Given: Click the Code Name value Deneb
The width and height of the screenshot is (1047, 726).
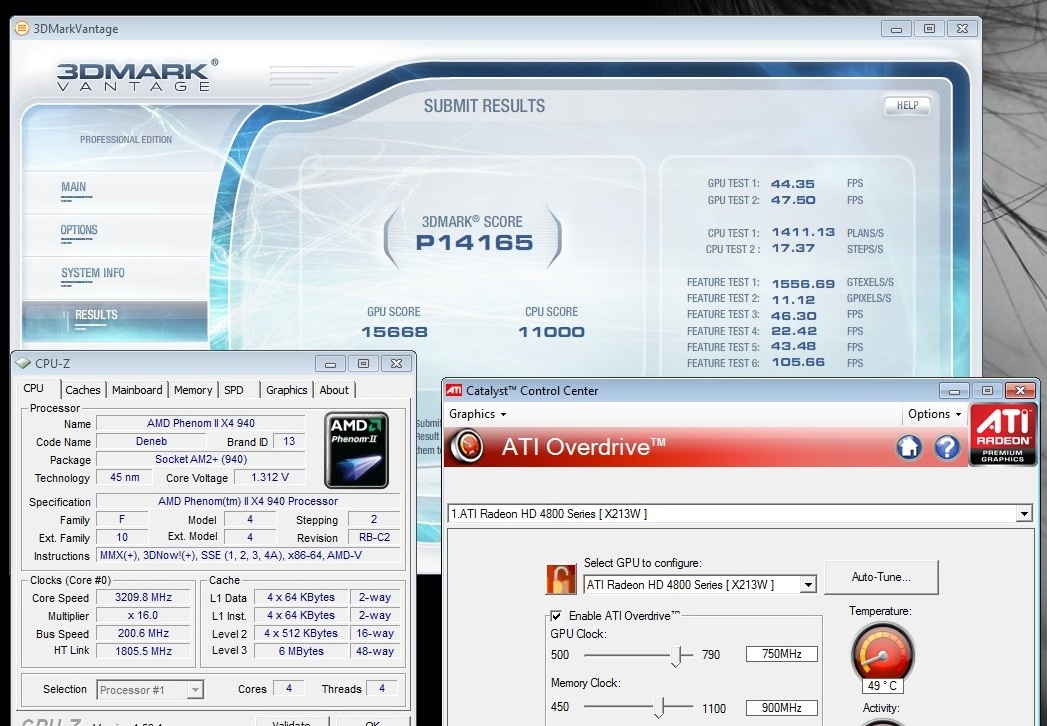Looking at the screenshot, I should (152, 441).
